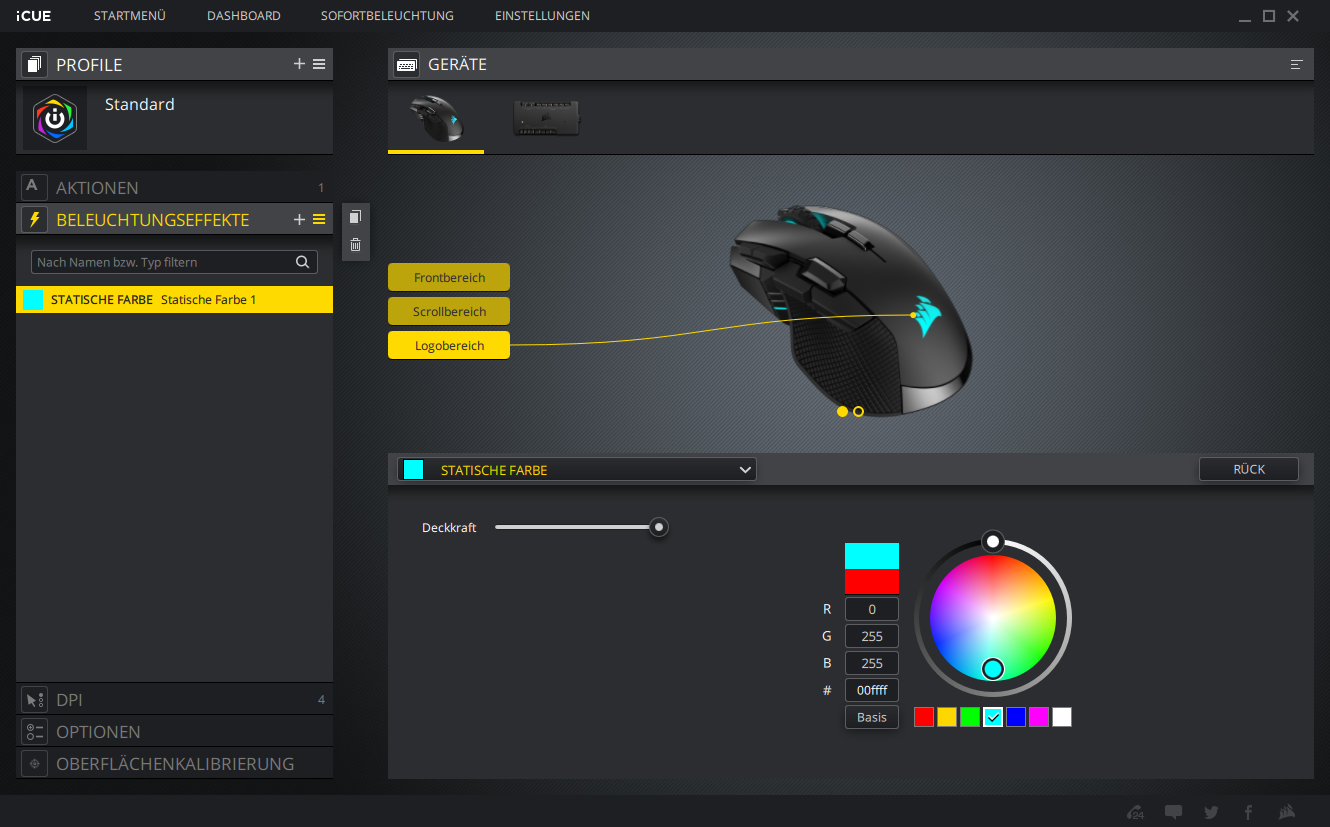Focus the B value field
Viewport: 1330px width, 827px height.
tap(872, 663)
